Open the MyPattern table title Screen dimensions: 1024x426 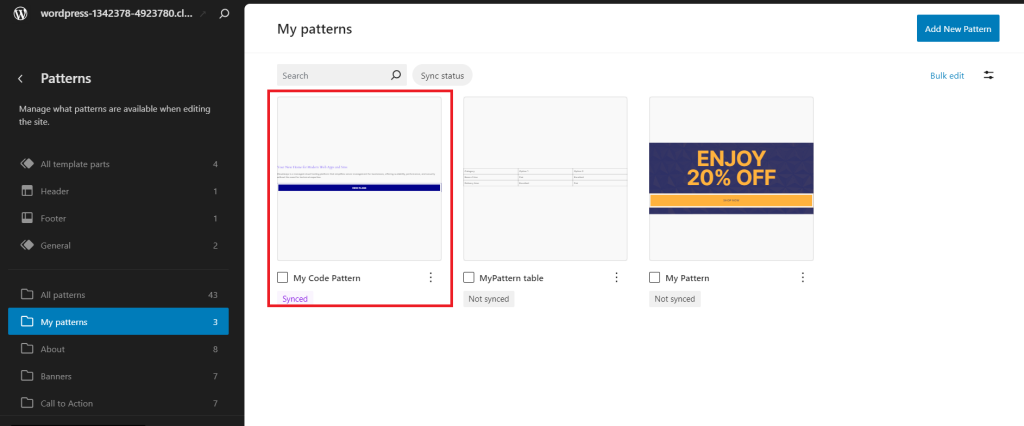point(511,278)
